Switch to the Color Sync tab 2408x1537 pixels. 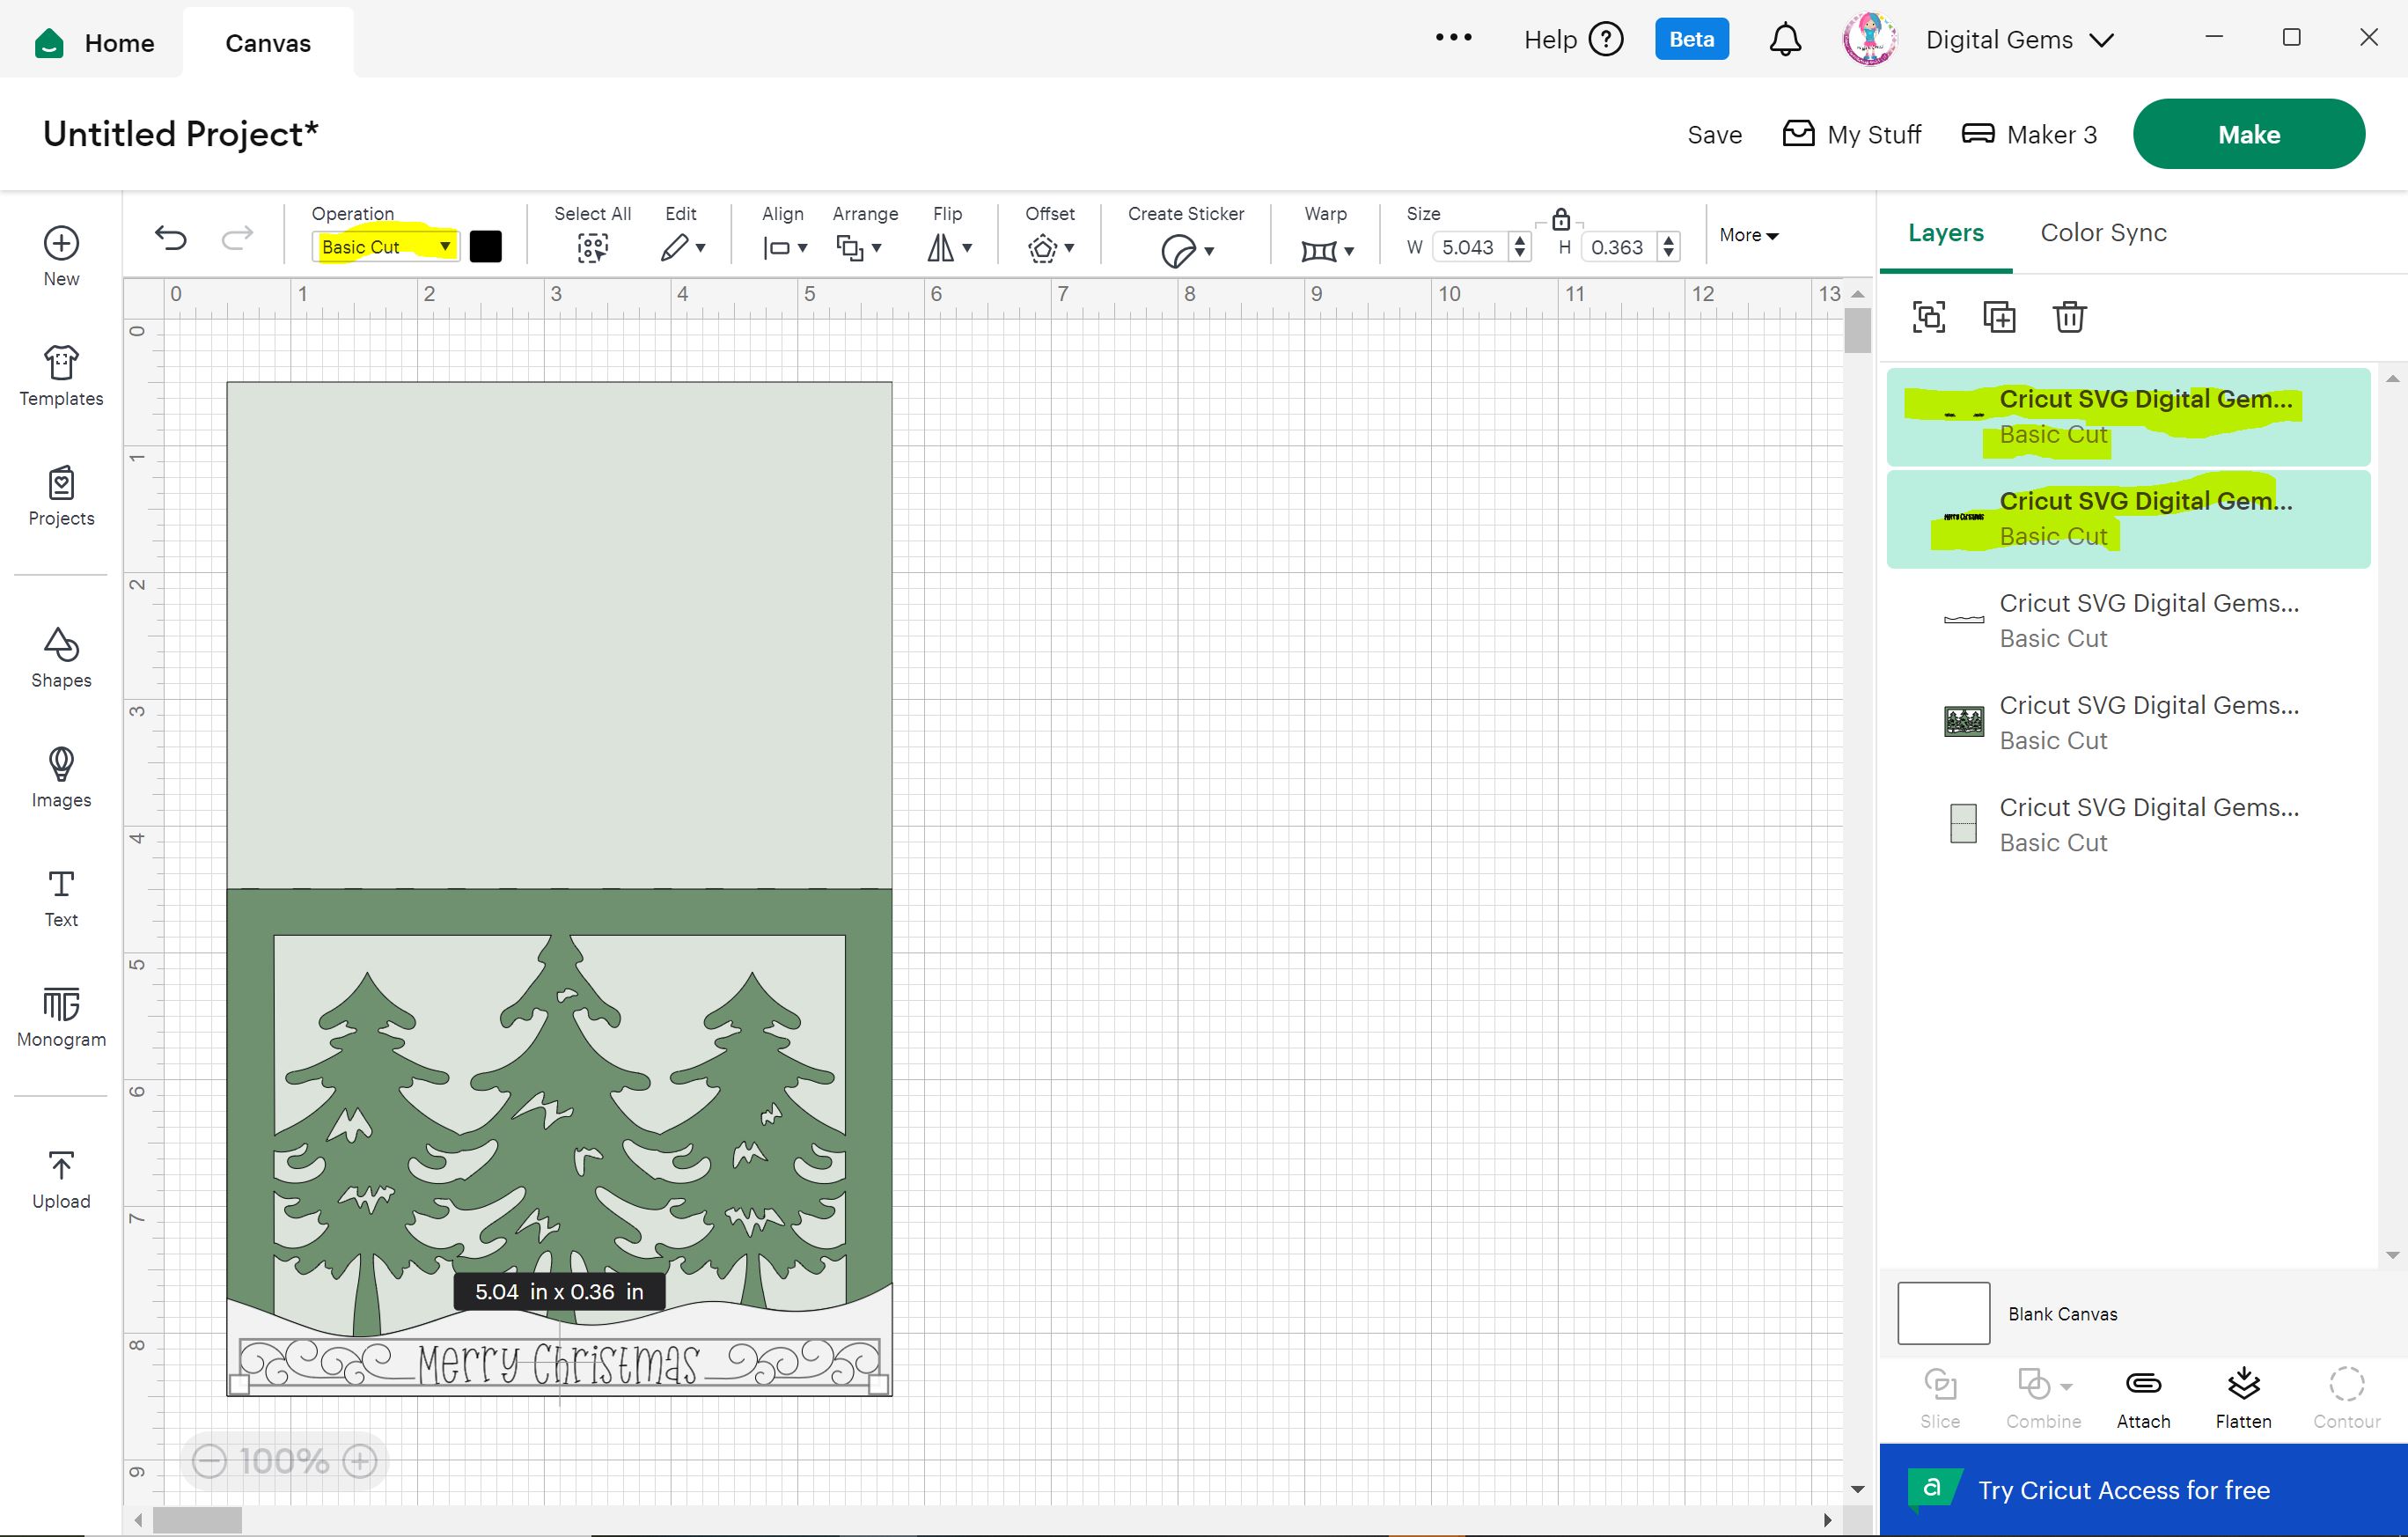click(2103, 233)
